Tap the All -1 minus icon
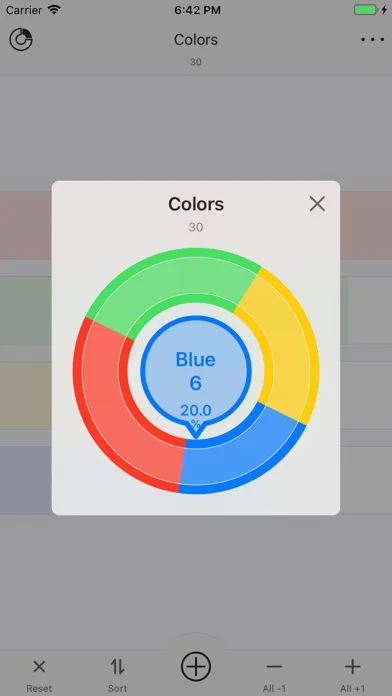The image size is (392, 696). pyautogui.click(x=274, y=666)
